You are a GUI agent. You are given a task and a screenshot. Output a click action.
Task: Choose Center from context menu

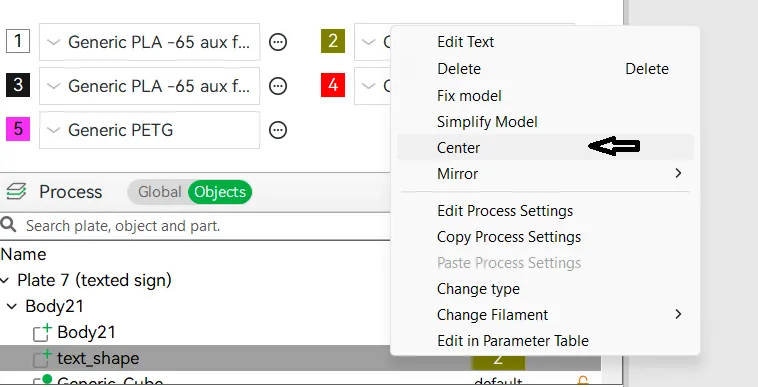point(545,147)
